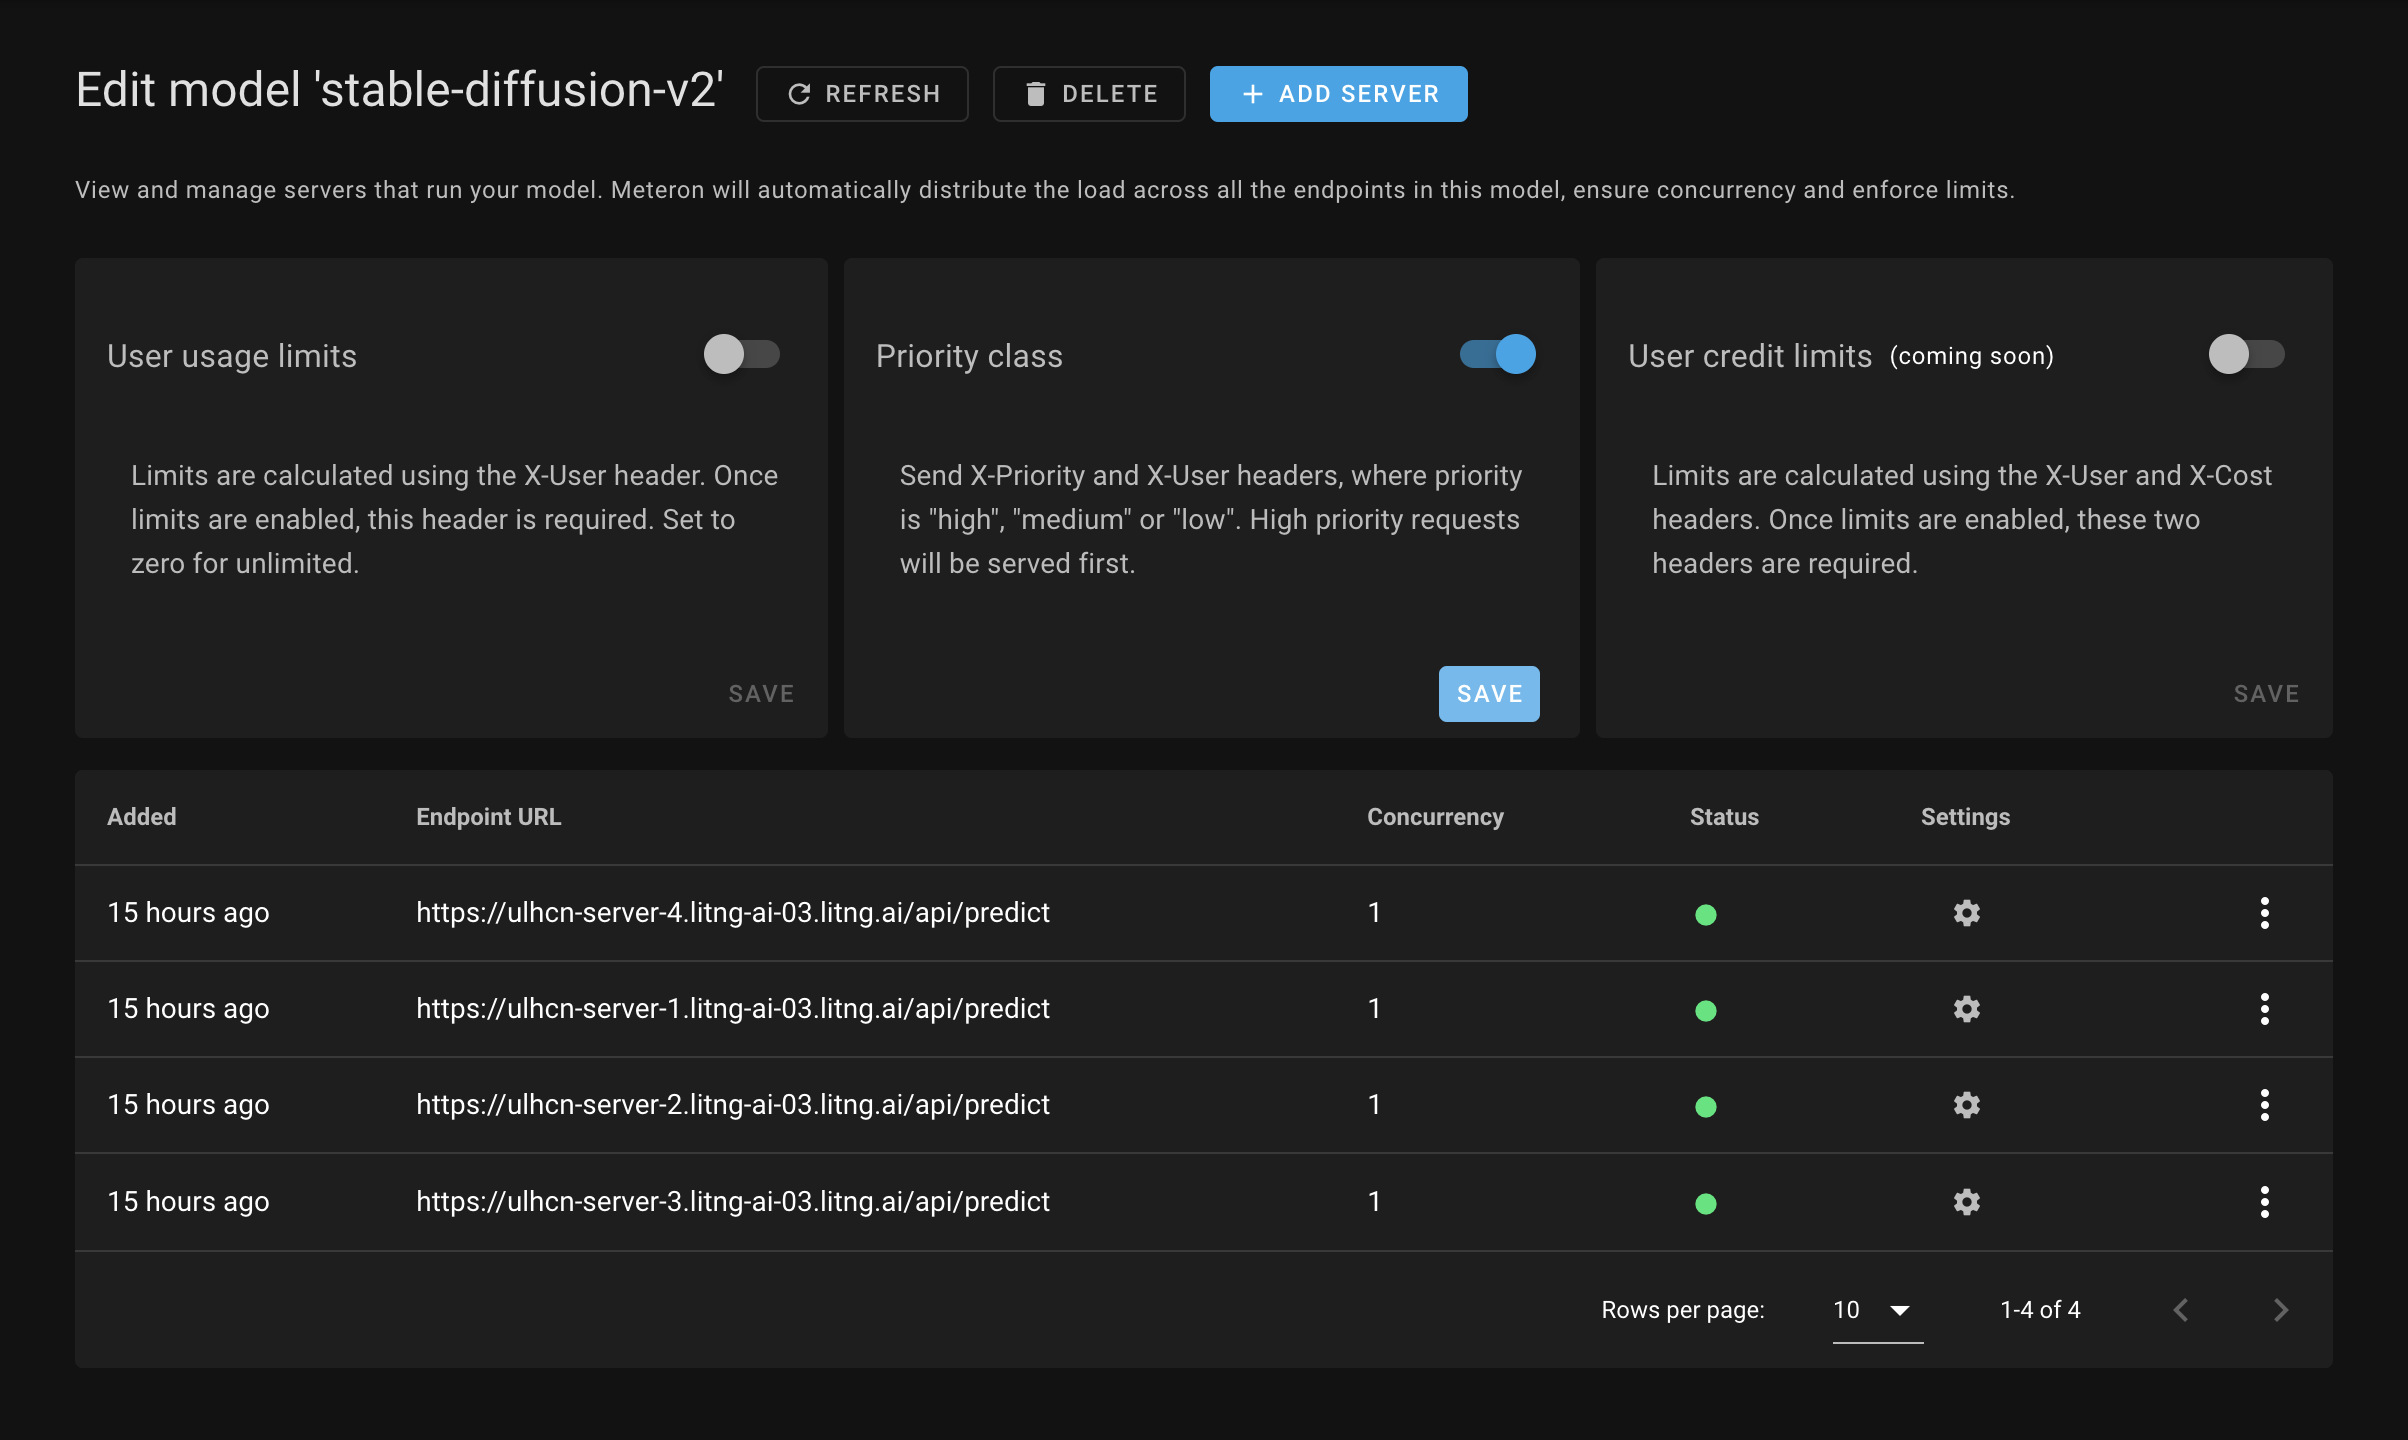Image resolution: width=2408 pixels, height=1440 pixels.
Task: Enable the User usage limits toggle
Action: pos(741,354)
